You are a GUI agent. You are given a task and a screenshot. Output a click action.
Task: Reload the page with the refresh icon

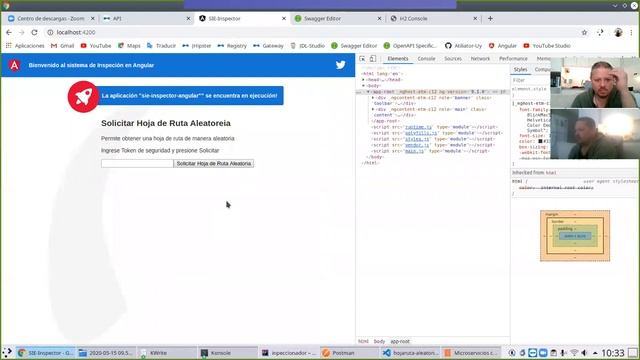point(34,32)
